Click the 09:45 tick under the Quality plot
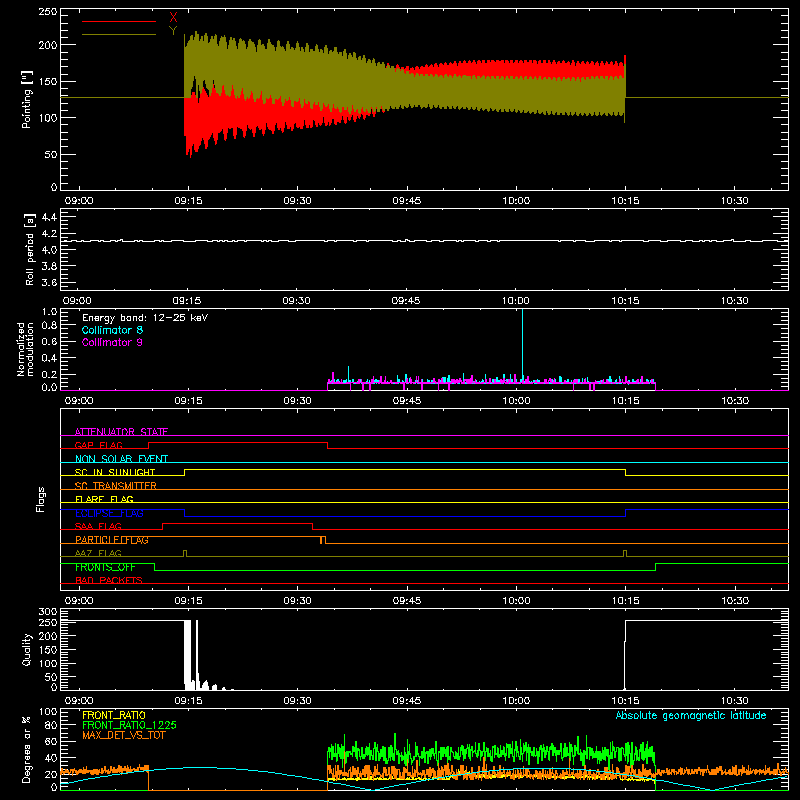Image resolution: width=800 pixels, height=800 pixels. (407, 701)
